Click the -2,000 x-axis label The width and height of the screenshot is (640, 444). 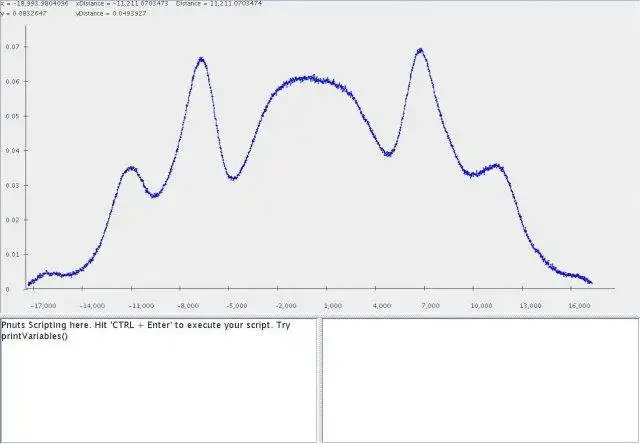click(286, 306)
